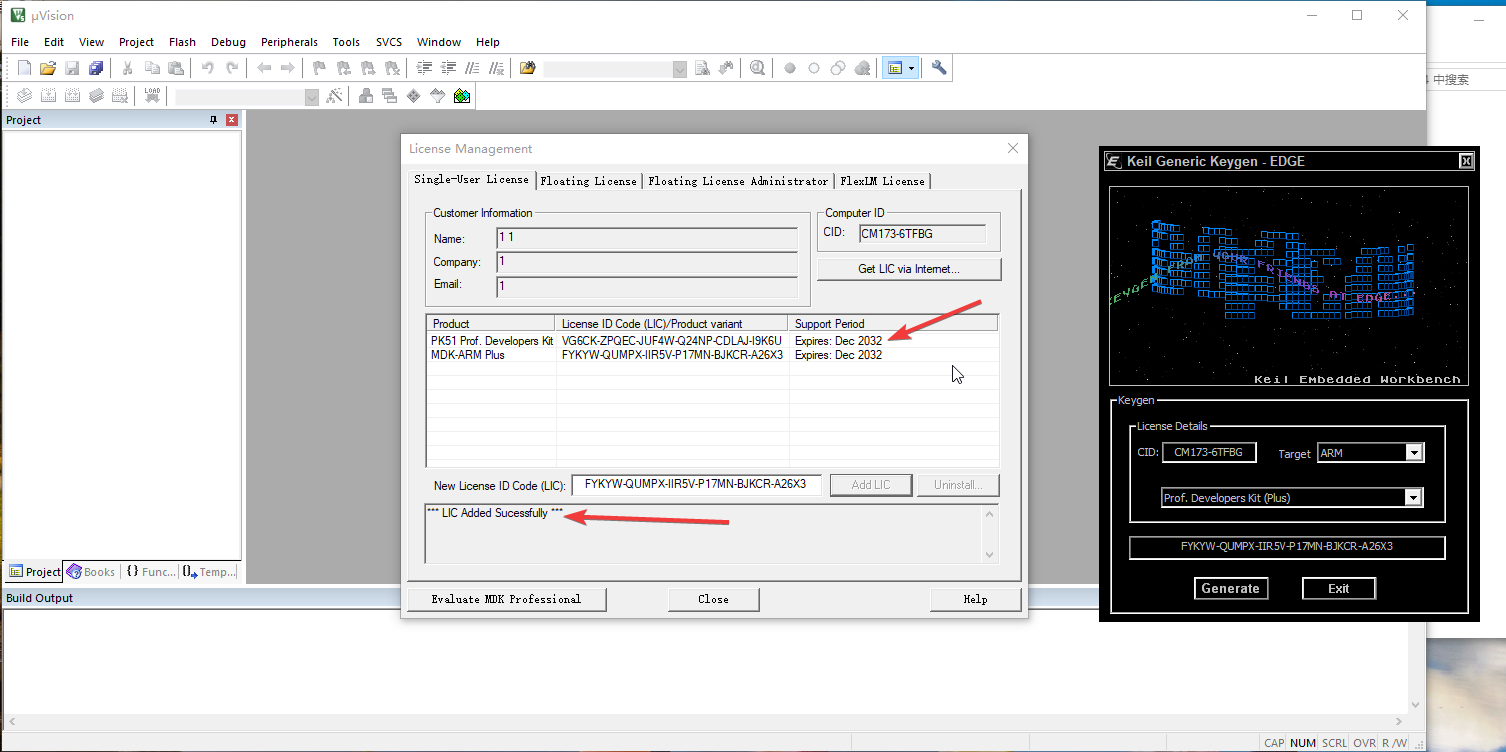The width and height of the screenshot is (1506, 752).
Task: Open the Manage Project Items icon
Action: [x=366, y=96]
